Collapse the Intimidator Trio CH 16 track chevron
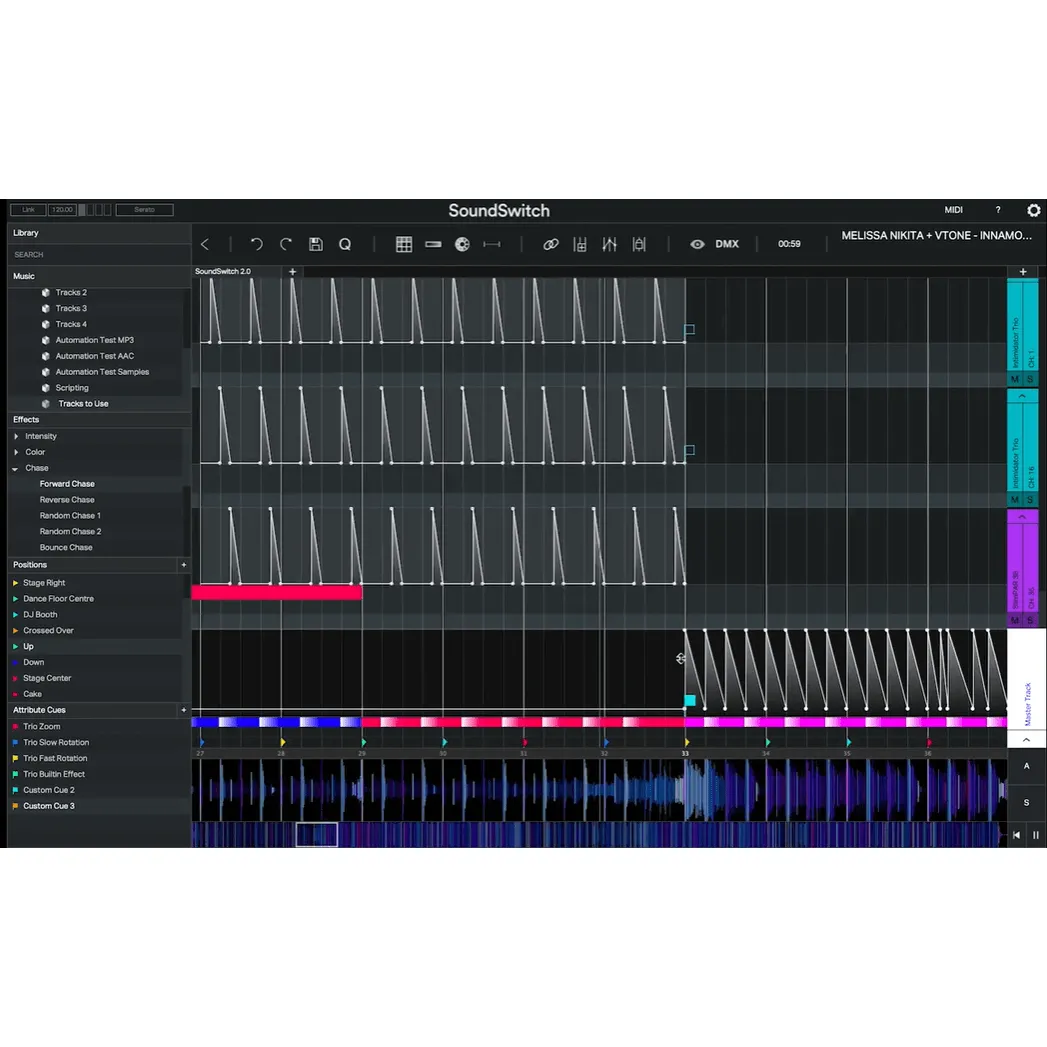The width and height of the screenshot is (1047, 1047). click(1022, 396)
